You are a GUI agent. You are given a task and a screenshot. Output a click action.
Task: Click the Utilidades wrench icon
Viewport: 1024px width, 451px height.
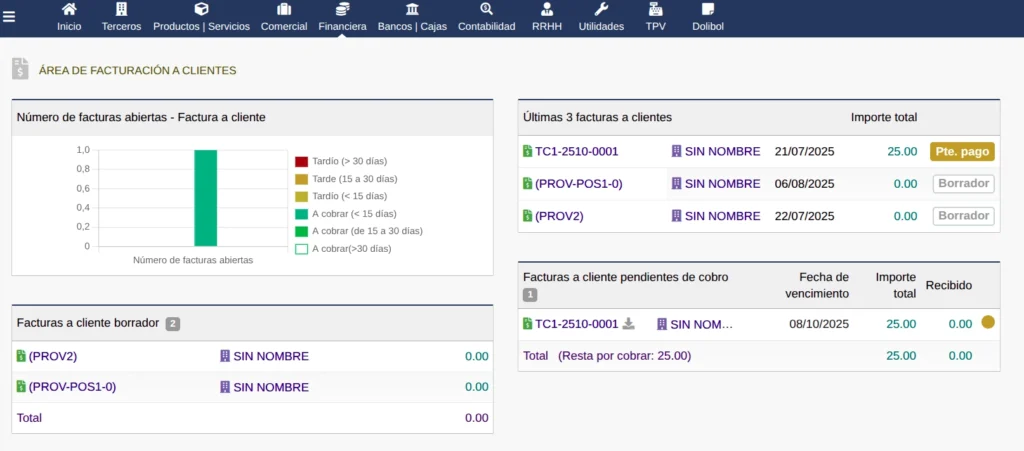coord(601,9)
